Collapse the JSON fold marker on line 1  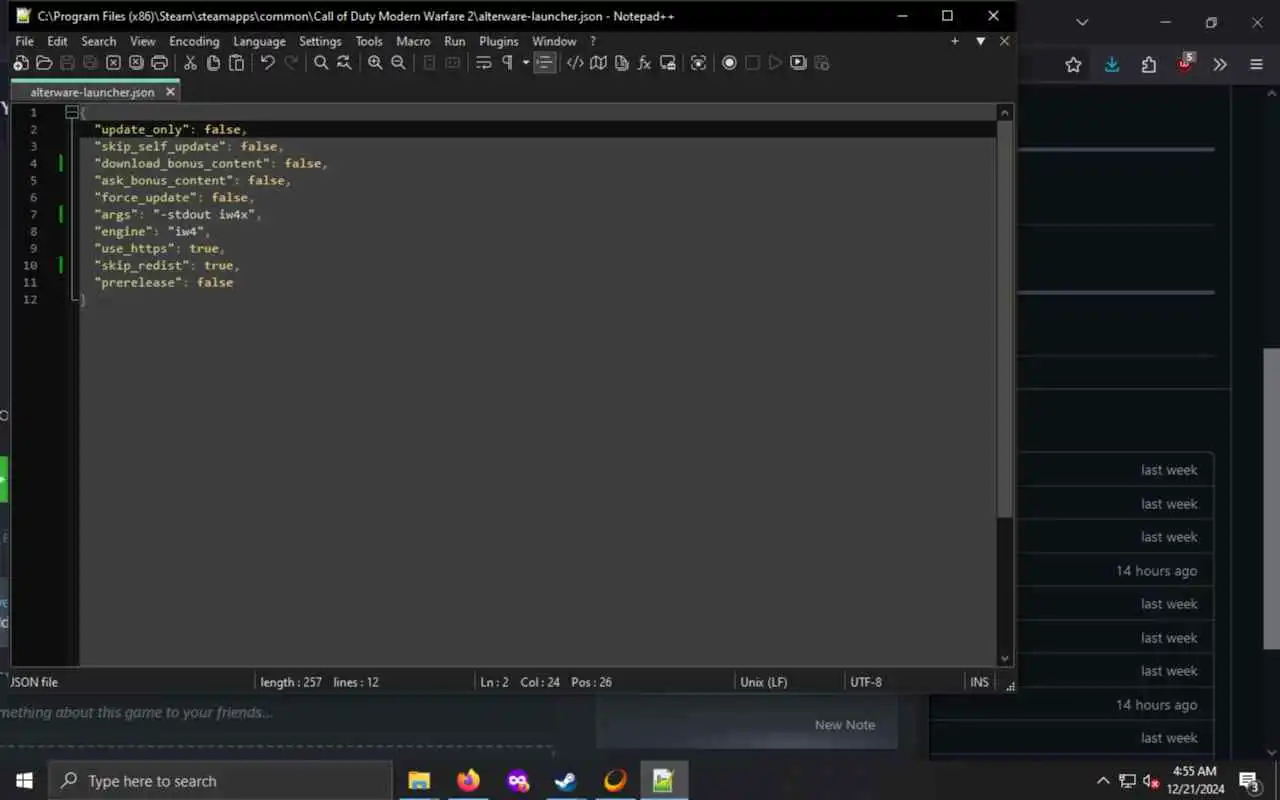click(x=72, y=112)
